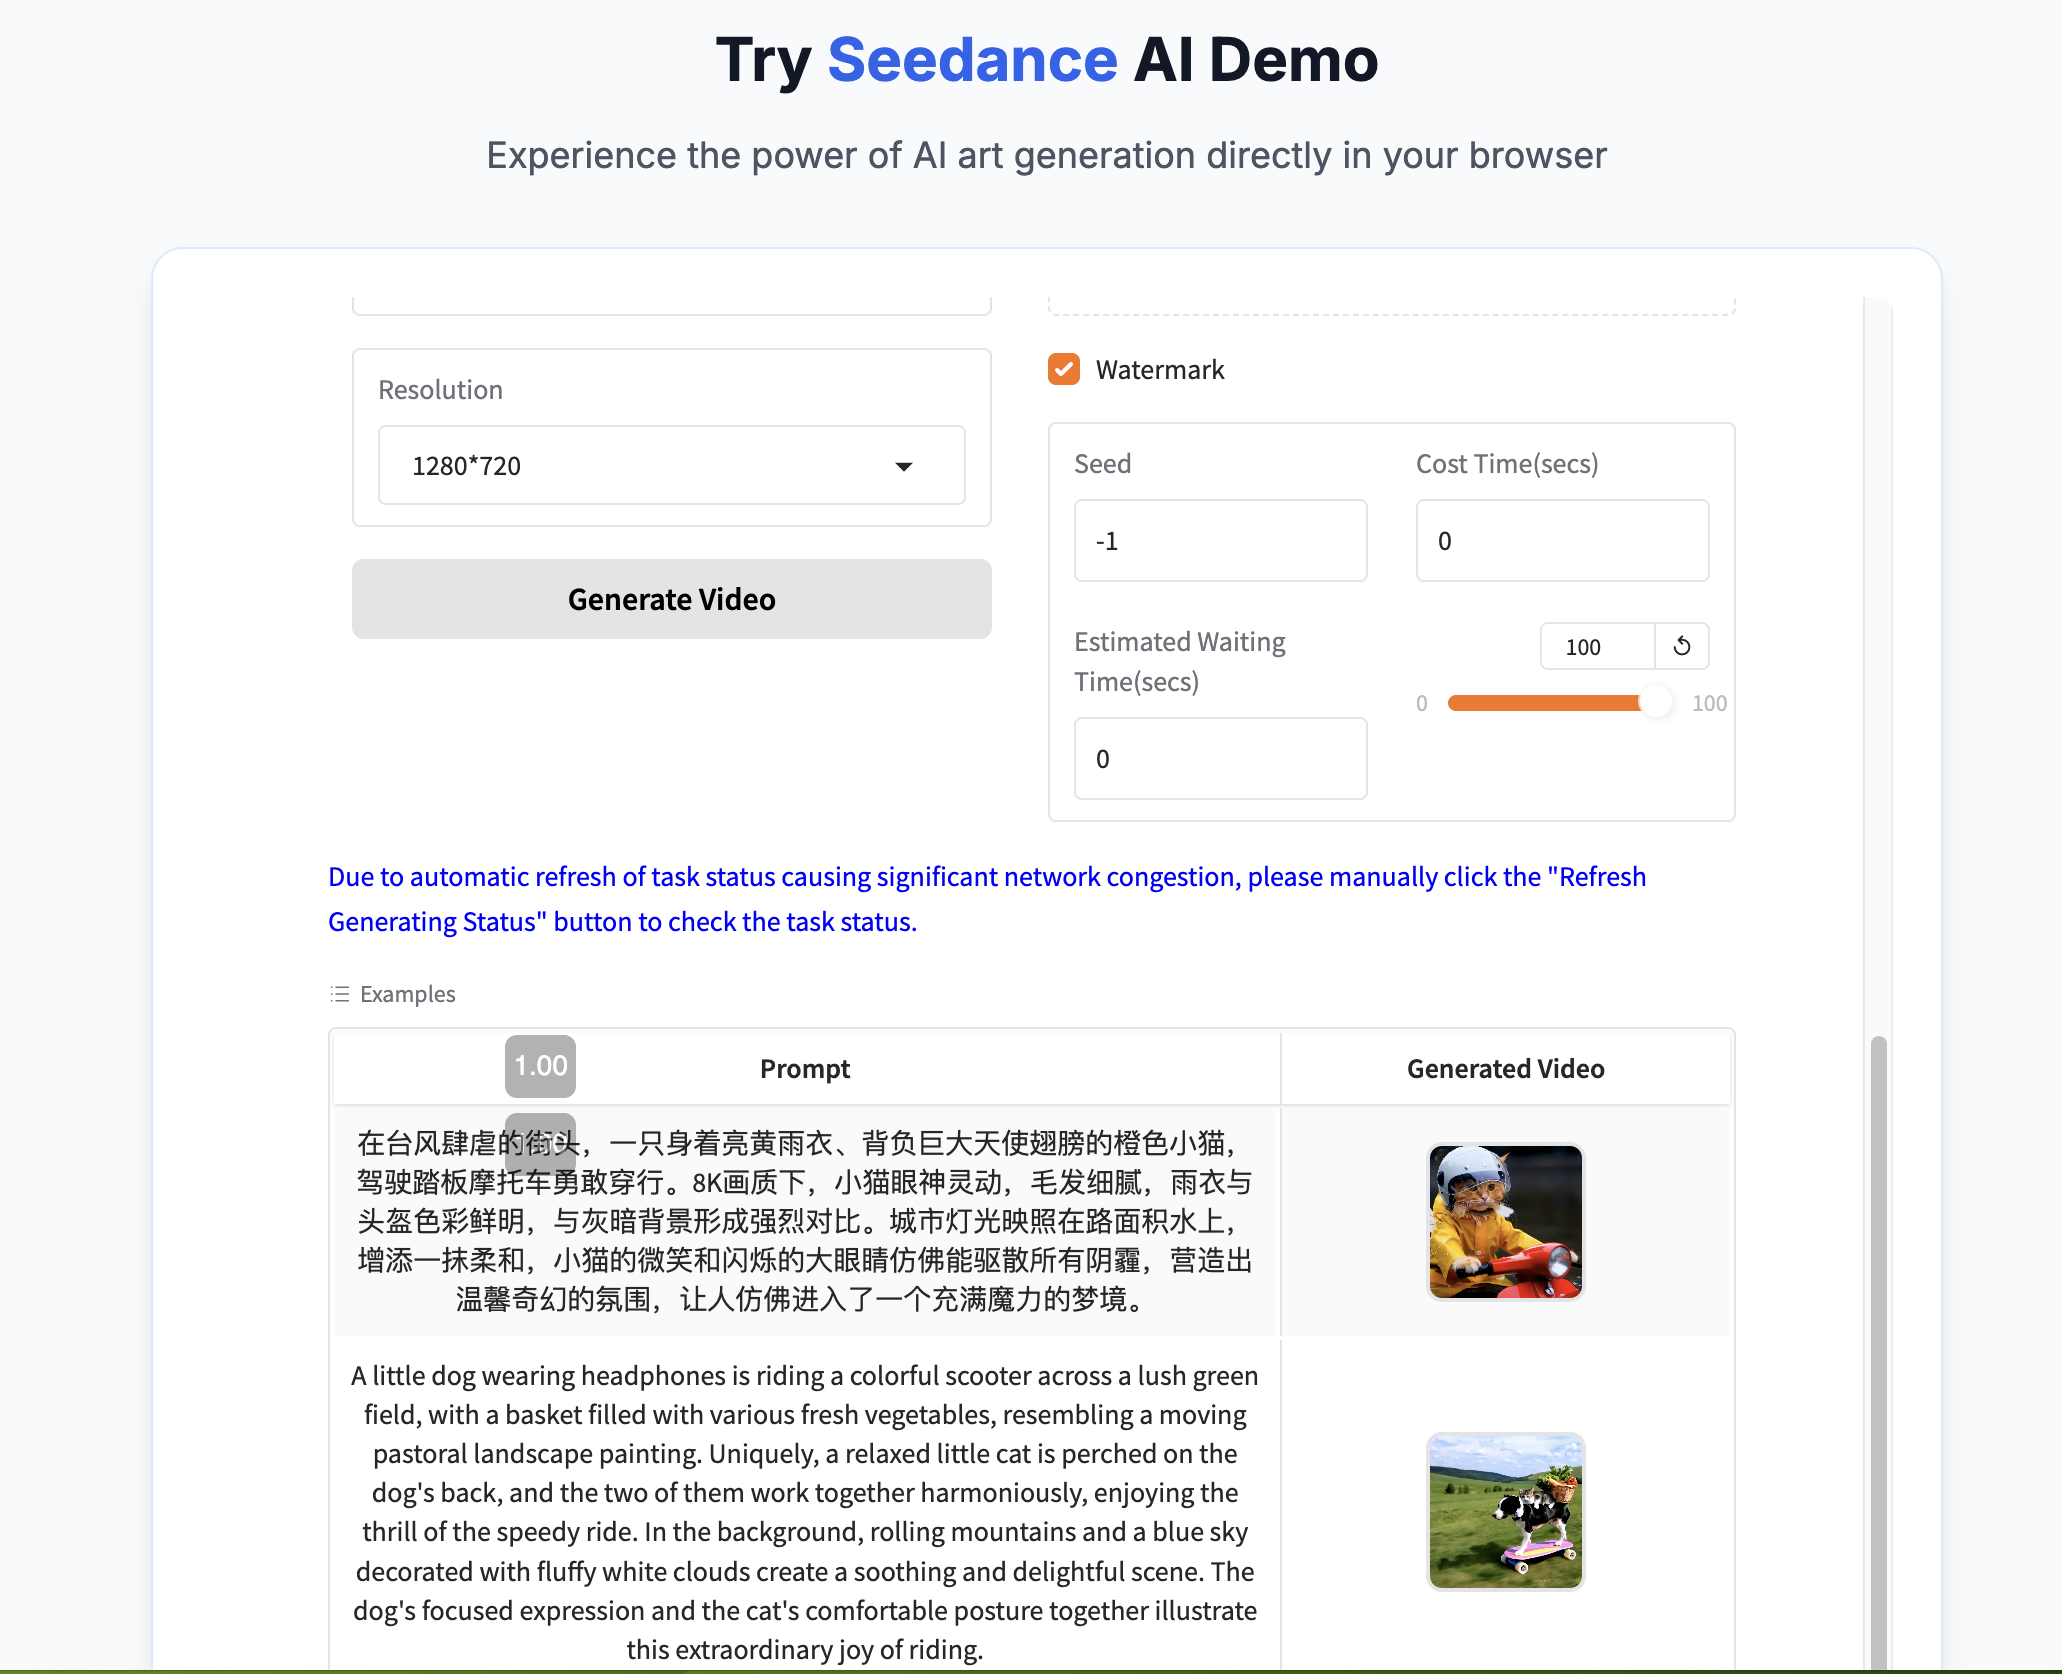Click the slider maximum label 100

[x=1709, y=703]
